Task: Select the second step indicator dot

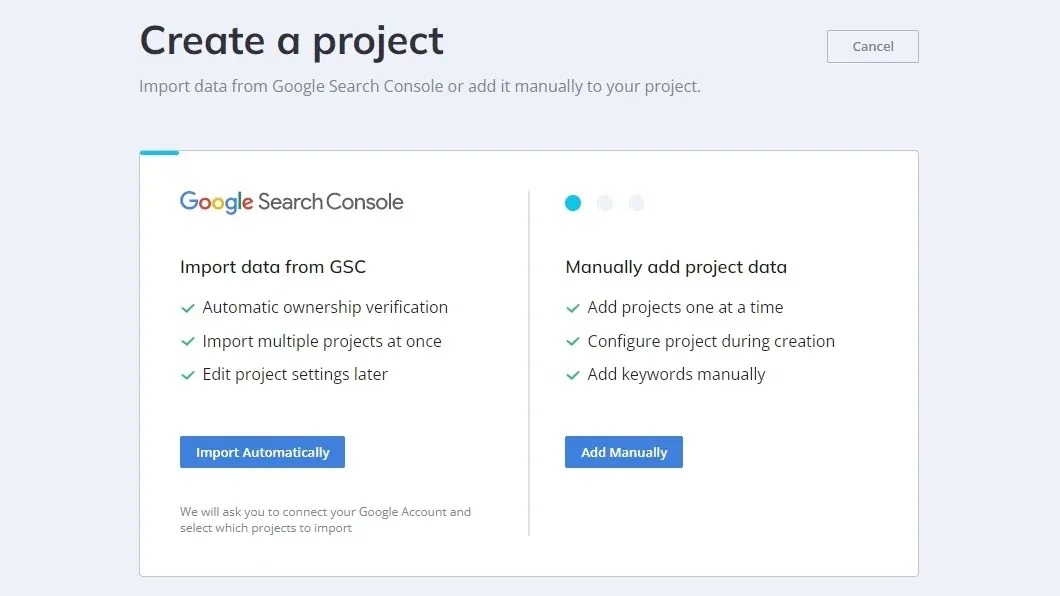Action: (x=604, y=203)
